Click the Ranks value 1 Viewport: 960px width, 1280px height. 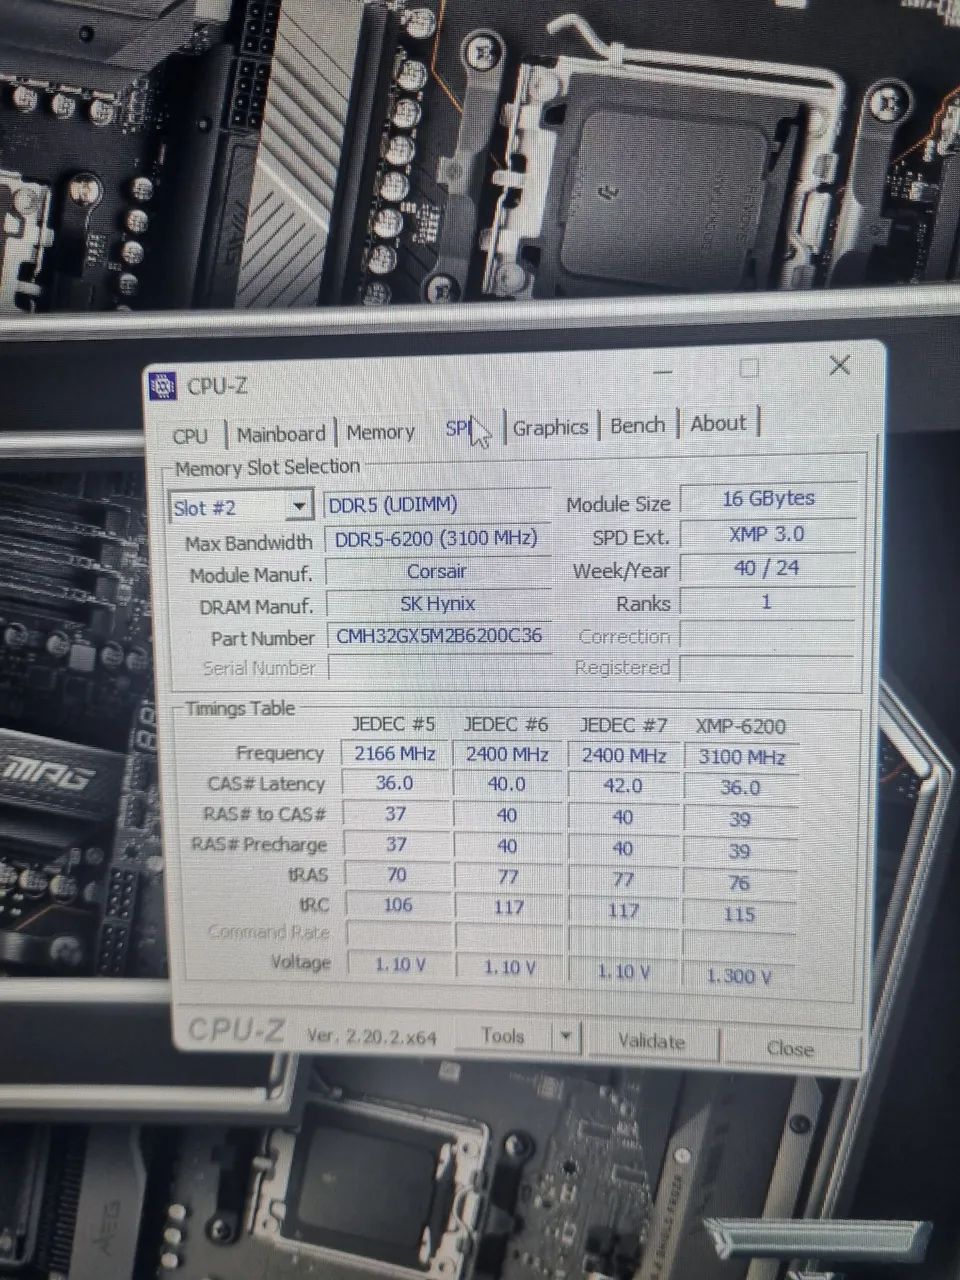pyautogui.click(x=767, y=602)
